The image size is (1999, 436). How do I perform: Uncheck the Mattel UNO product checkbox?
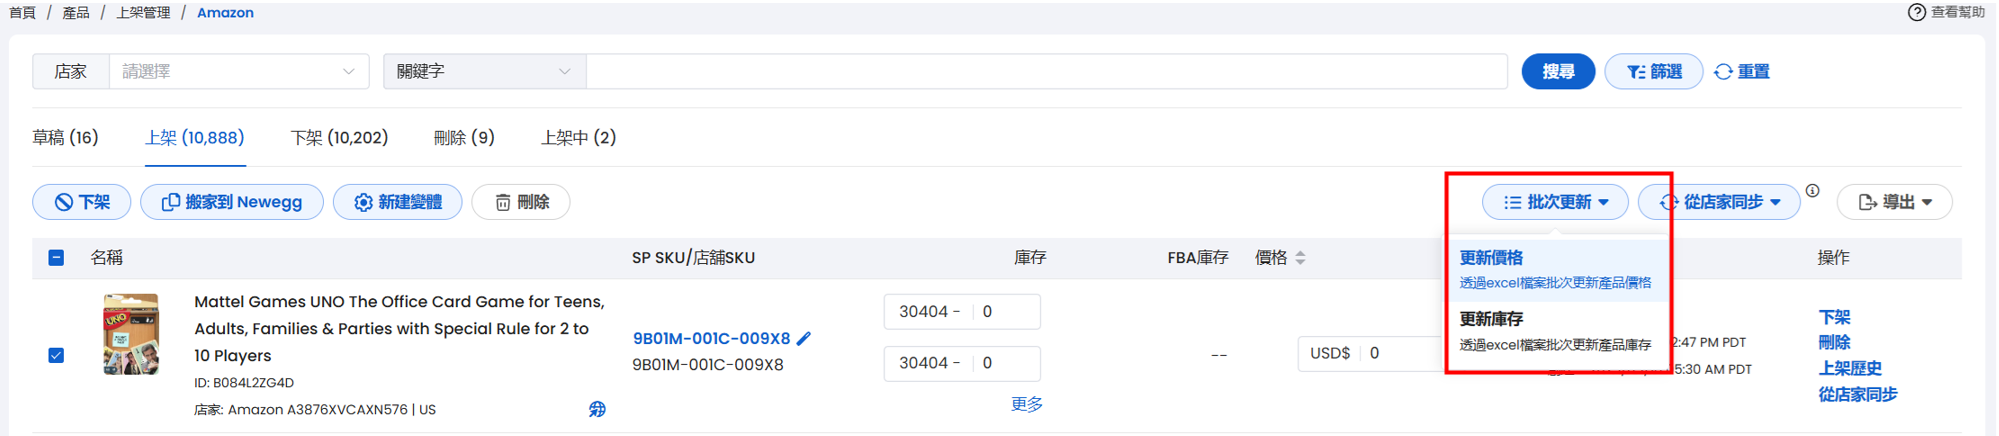tap(56, 355)
